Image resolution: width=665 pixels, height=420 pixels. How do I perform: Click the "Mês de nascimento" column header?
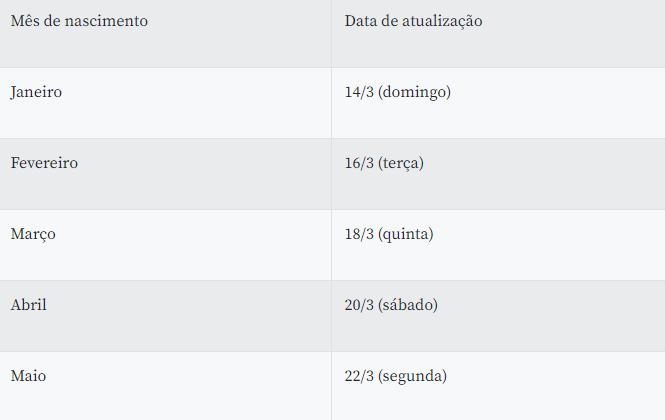(x=79, y=21)
